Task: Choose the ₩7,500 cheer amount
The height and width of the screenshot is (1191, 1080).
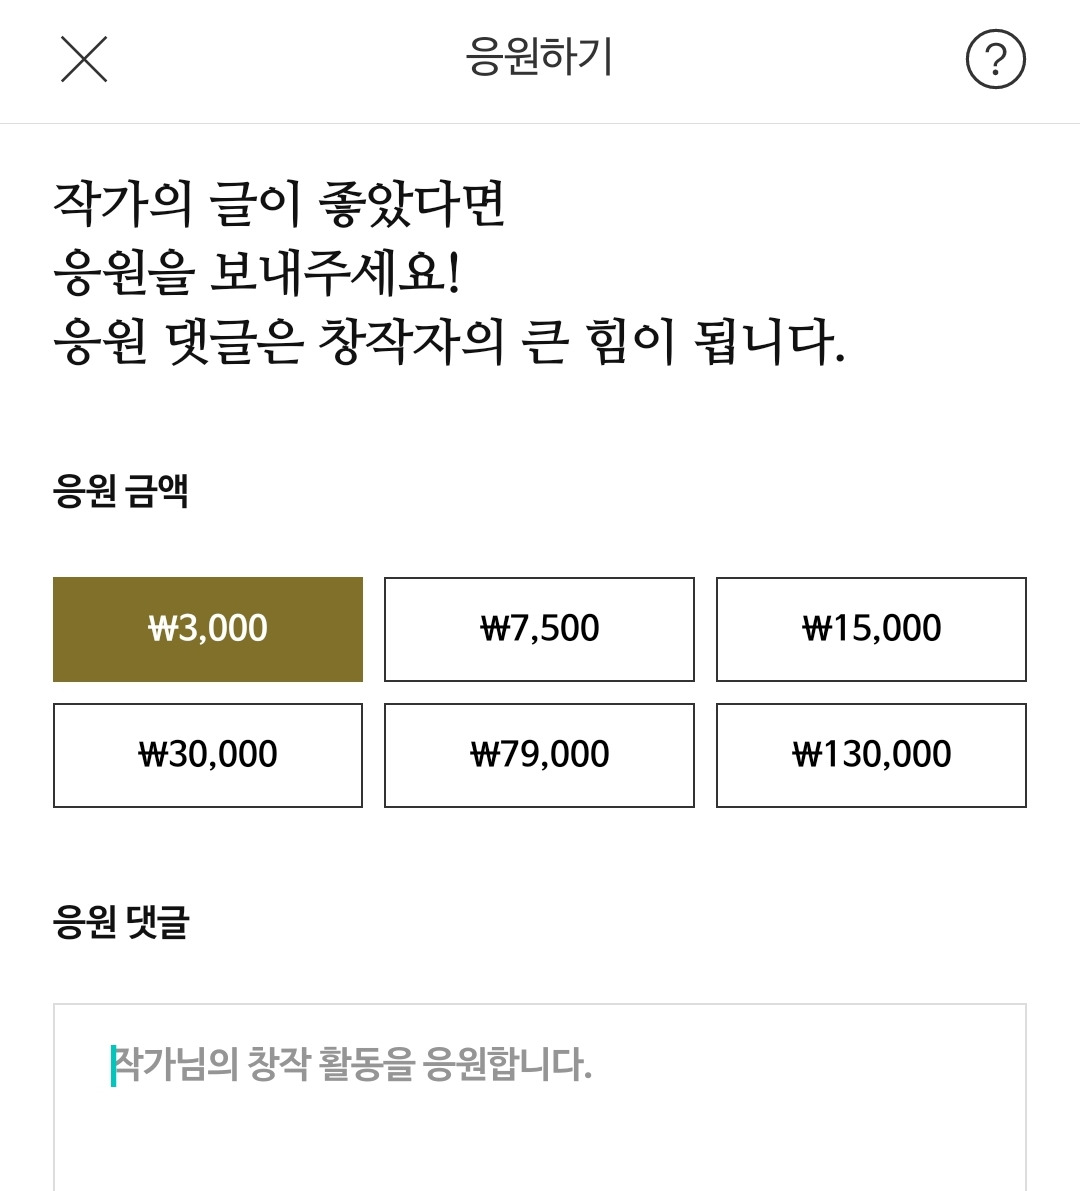Action: (539, 629)
